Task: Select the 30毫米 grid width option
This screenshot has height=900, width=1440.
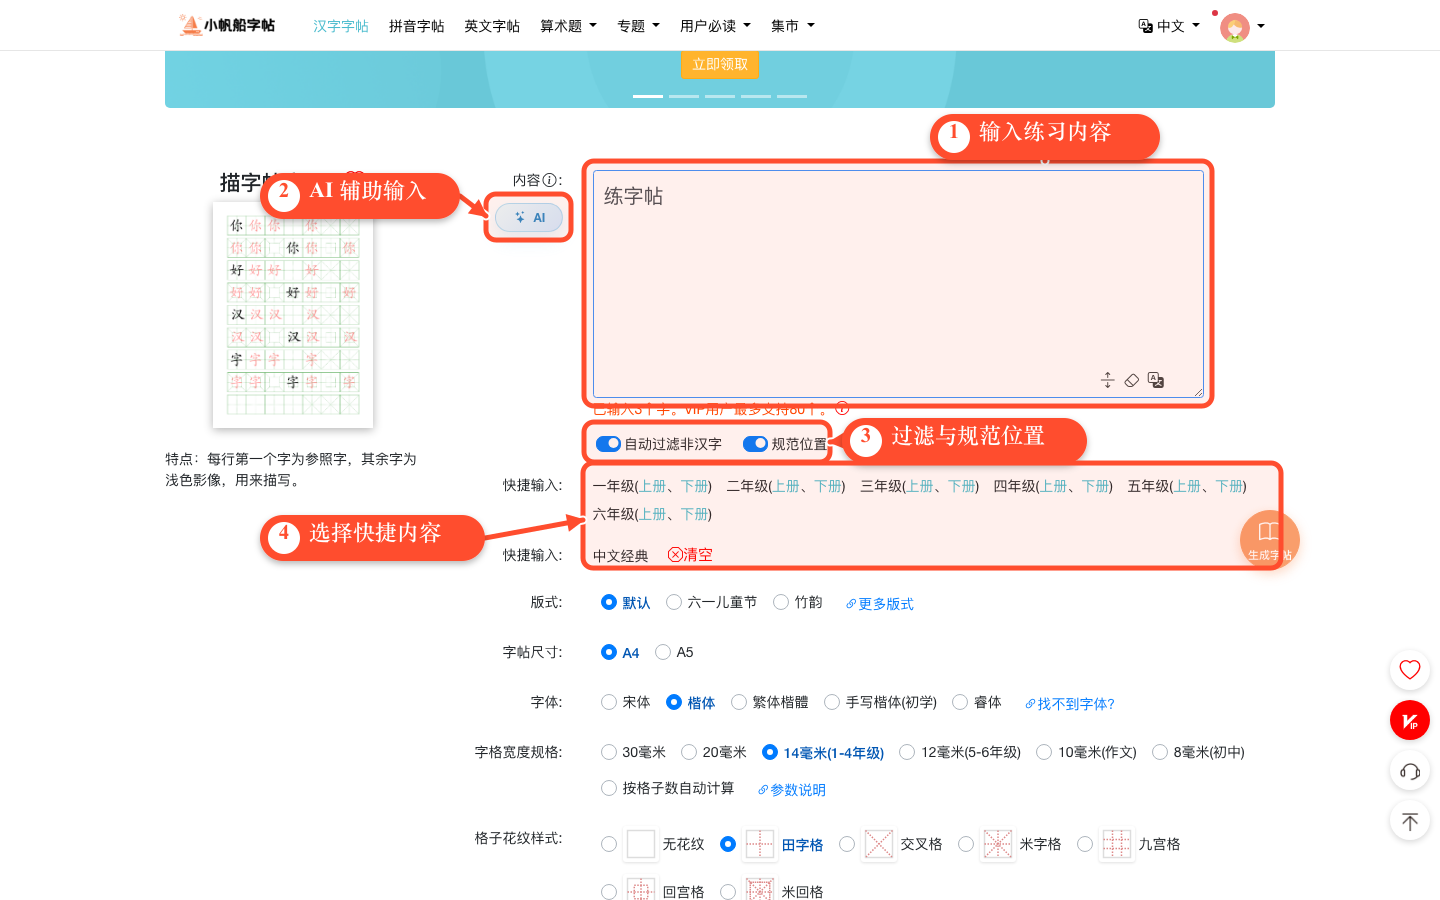Action: [x=609, y=752]
